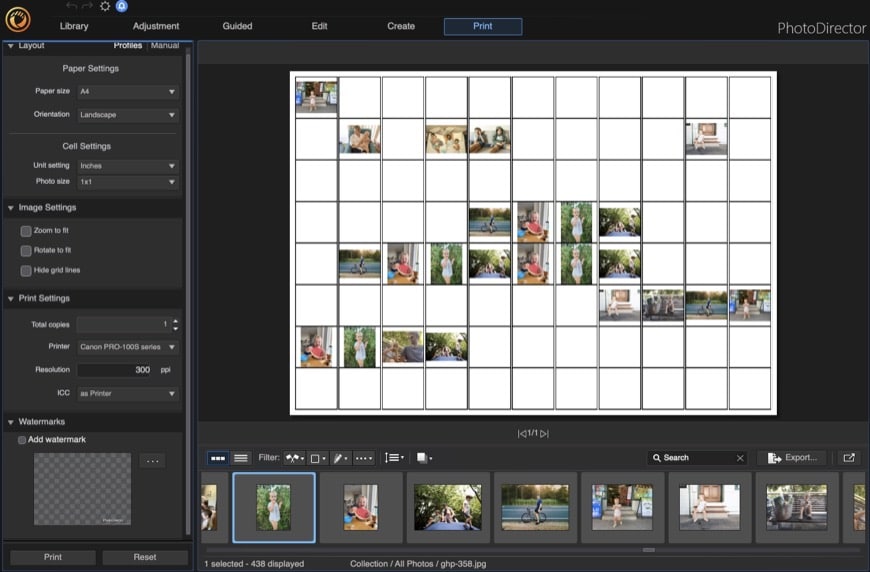The width and height of the screenshot is (870, 572).
Task: Collapse Print Settings section
Action: pos(11,299)
